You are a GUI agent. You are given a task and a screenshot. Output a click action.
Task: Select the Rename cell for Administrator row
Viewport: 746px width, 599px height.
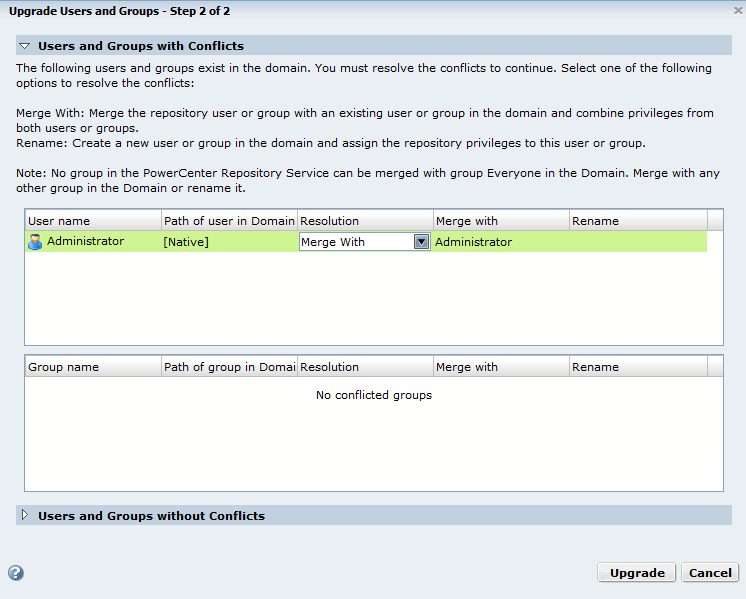pyautogui.click(x=637, y=242)
